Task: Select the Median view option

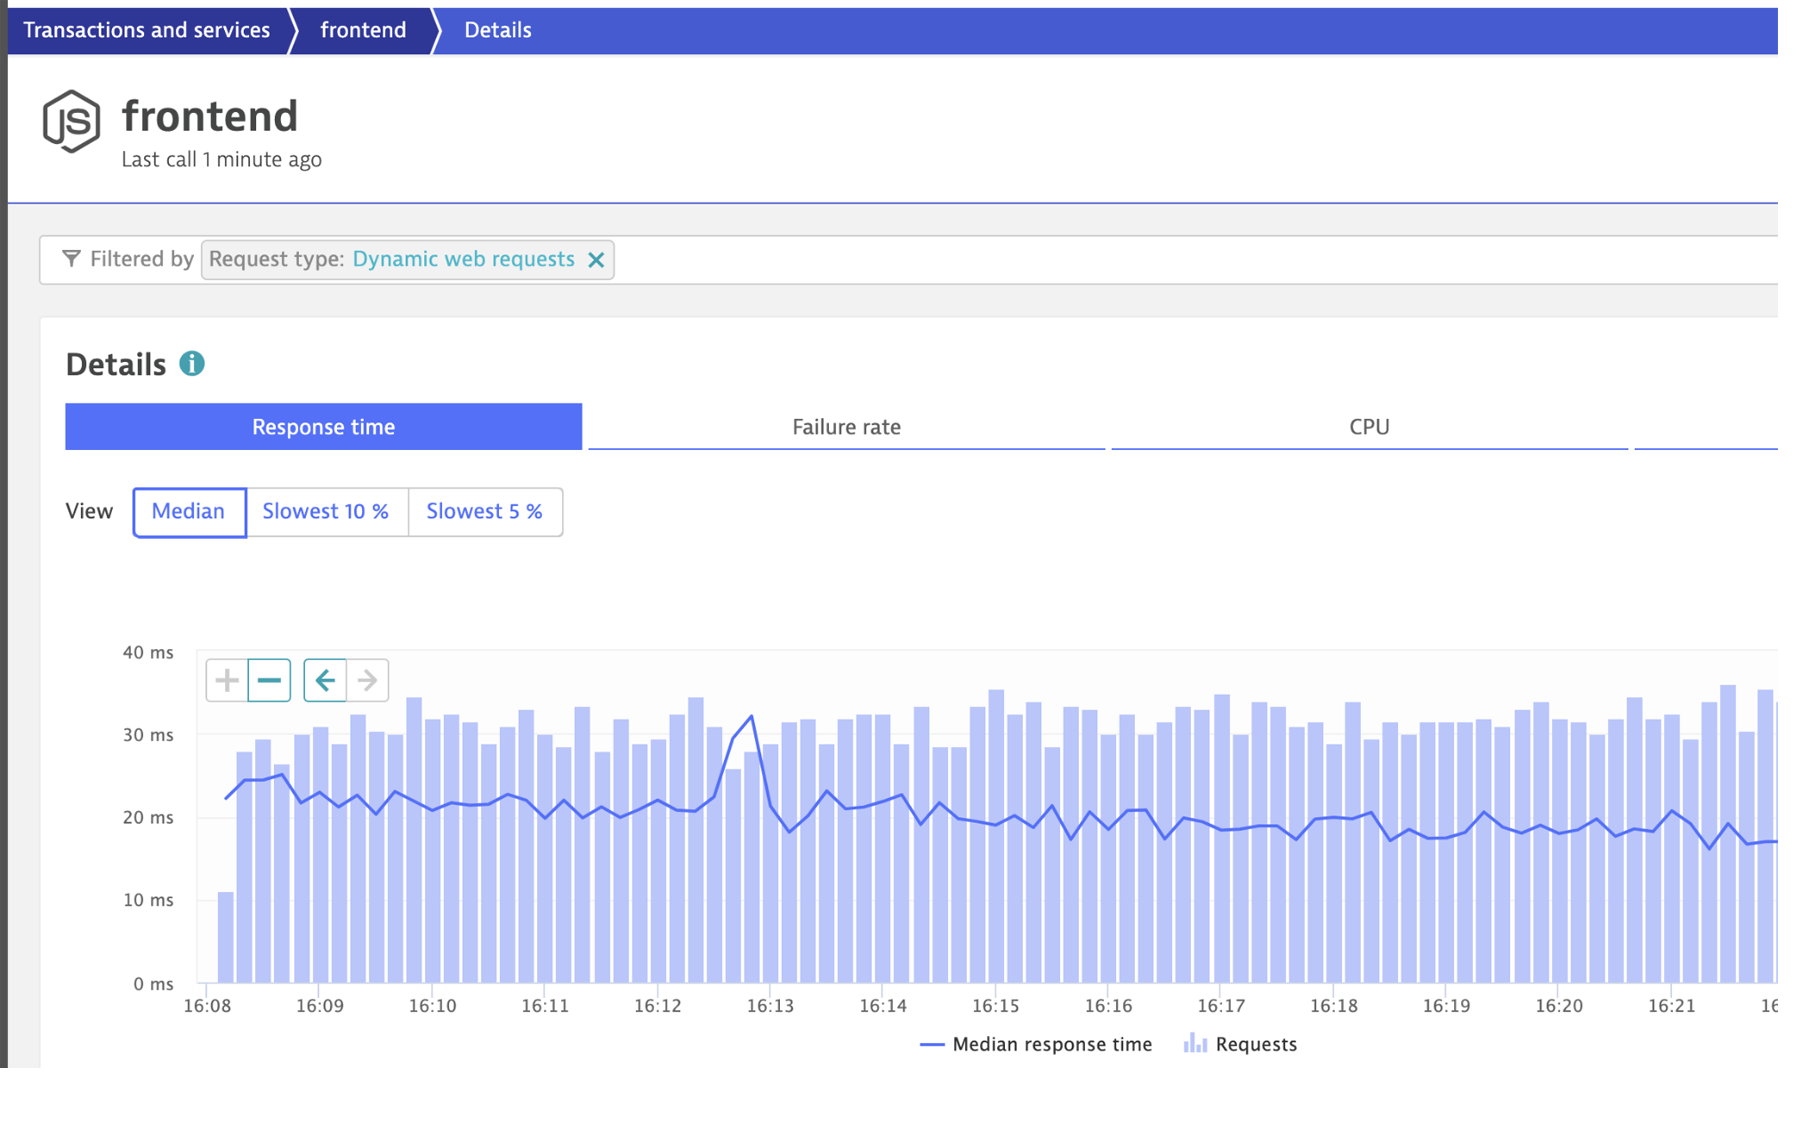Action: (189, 511)
